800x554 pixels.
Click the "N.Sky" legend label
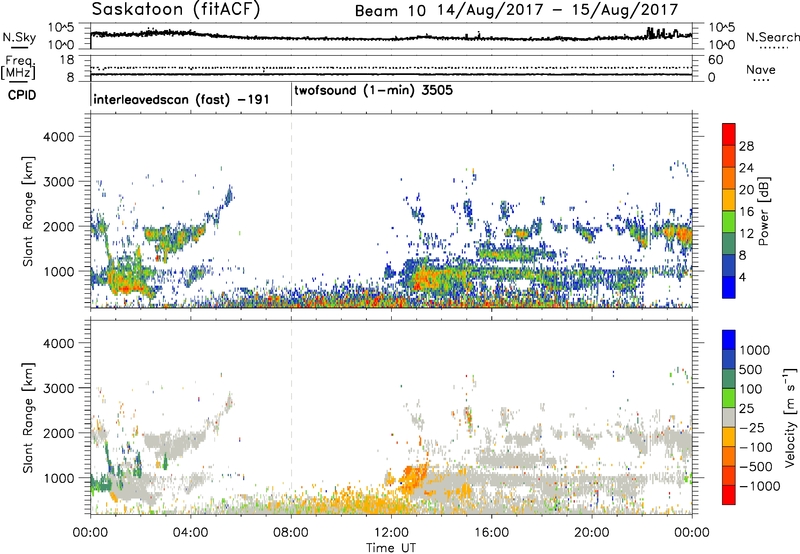(19, 37)
